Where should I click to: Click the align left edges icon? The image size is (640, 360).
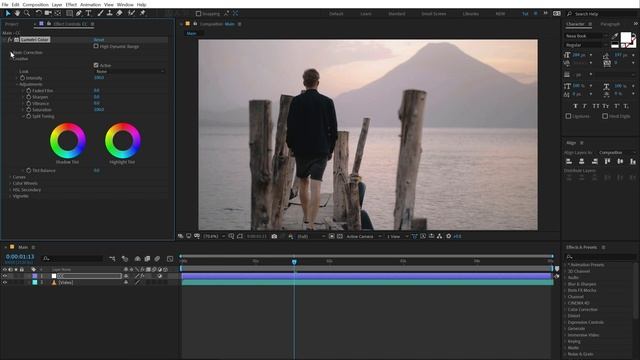tap(569, 162)
